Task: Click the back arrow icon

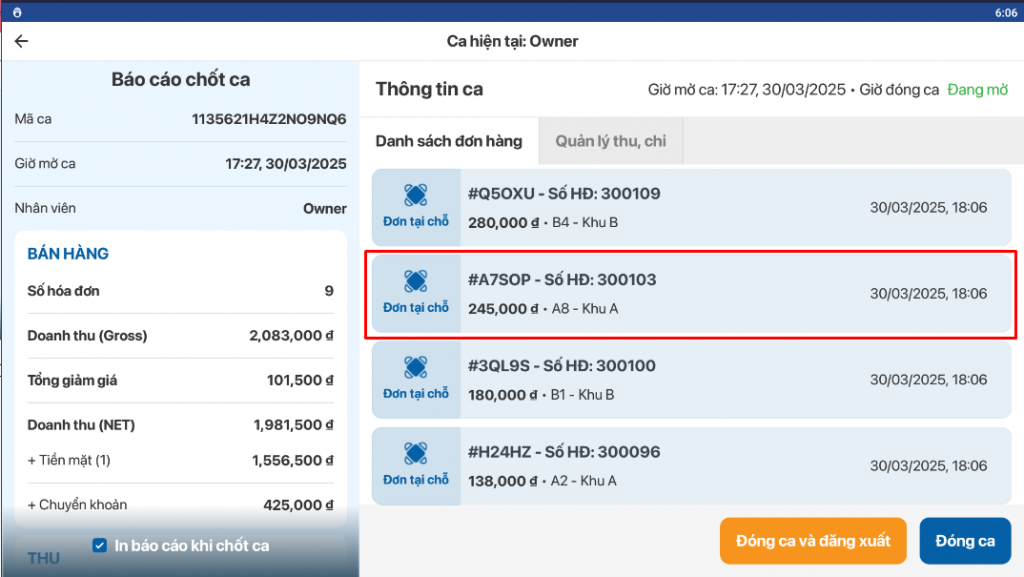Action: [21, 41]
